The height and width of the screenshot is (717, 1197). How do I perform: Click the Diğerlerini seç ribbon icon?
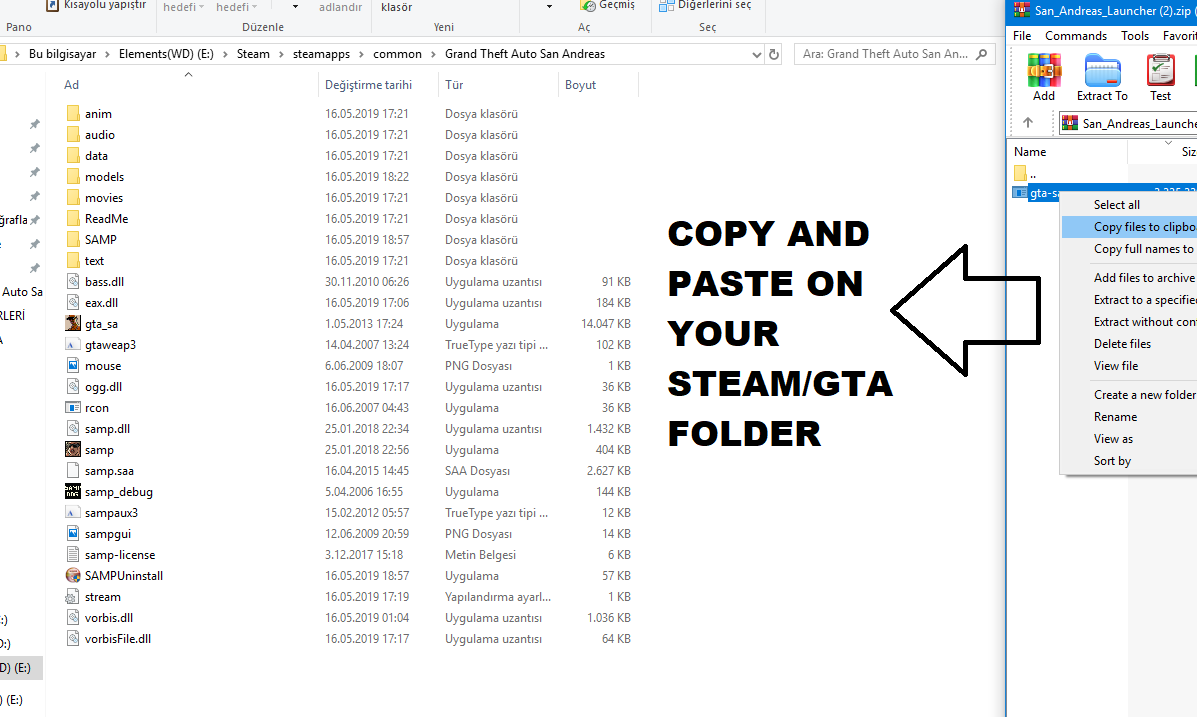point(666,5)
